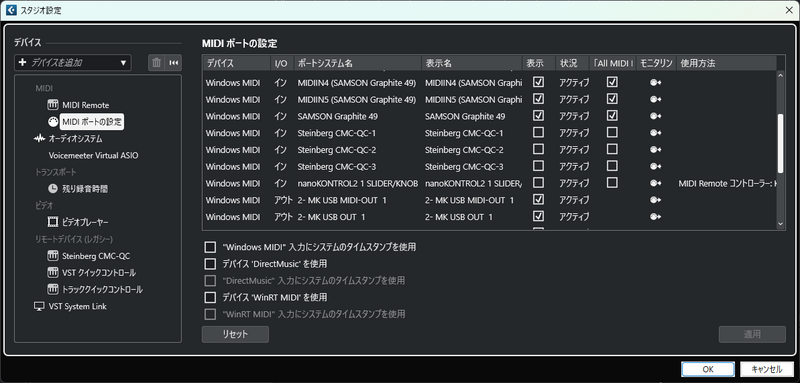800x383 pixels.
Task: Uncheck All MIDI box for SAMSON Graphite 49
Action: point(612,116)
